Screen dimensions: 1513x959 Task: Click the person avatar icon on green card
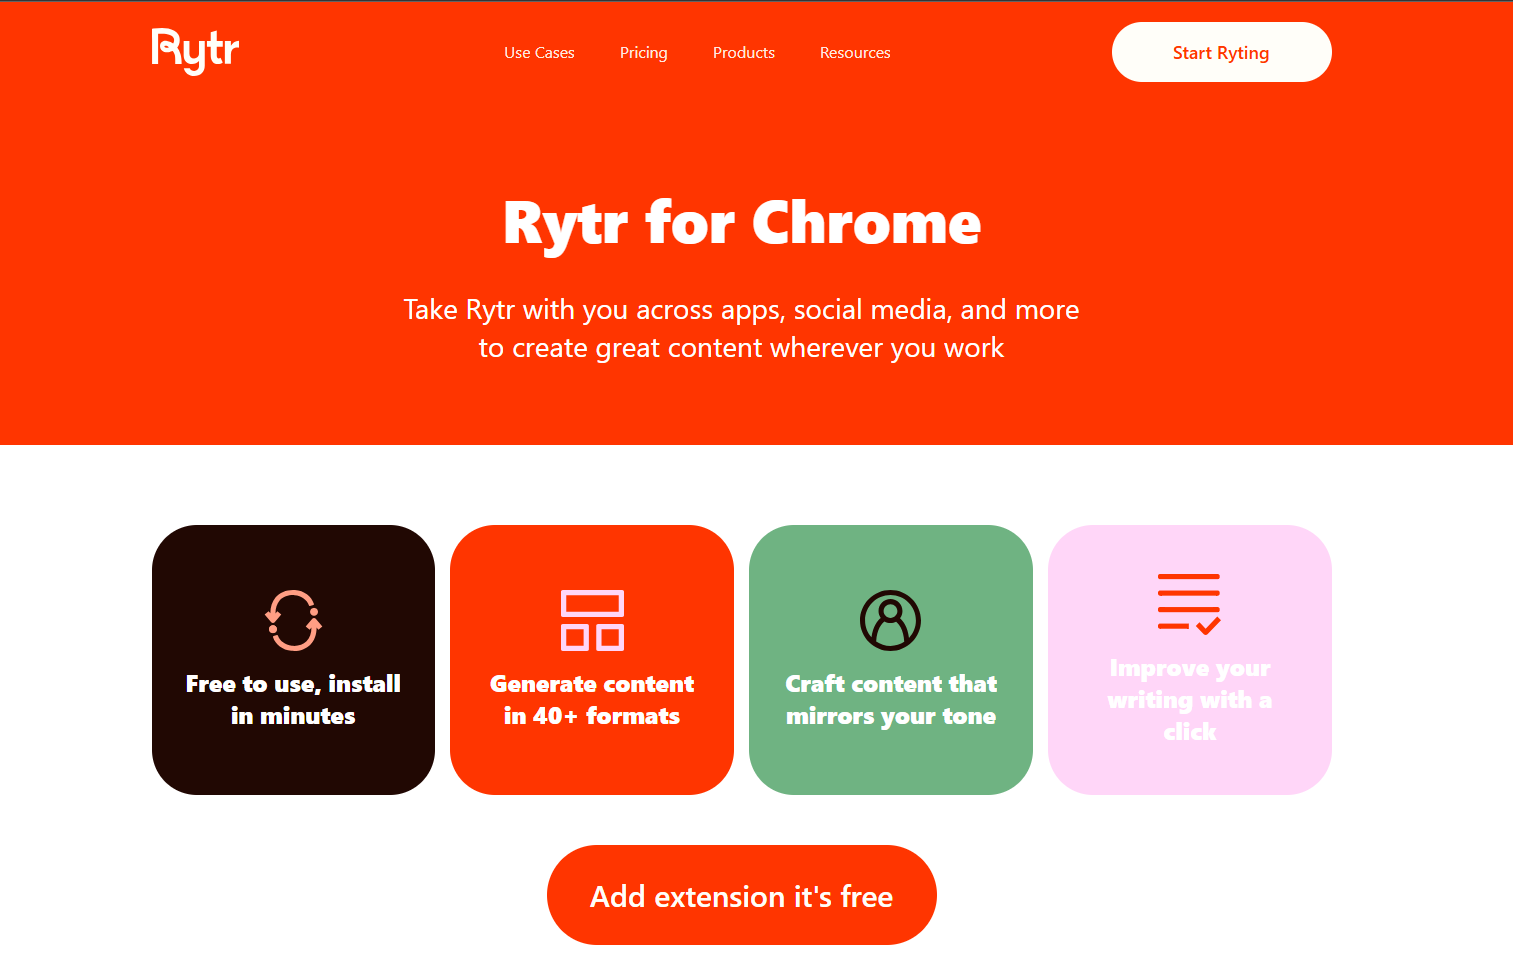click(x=890, y=619)
